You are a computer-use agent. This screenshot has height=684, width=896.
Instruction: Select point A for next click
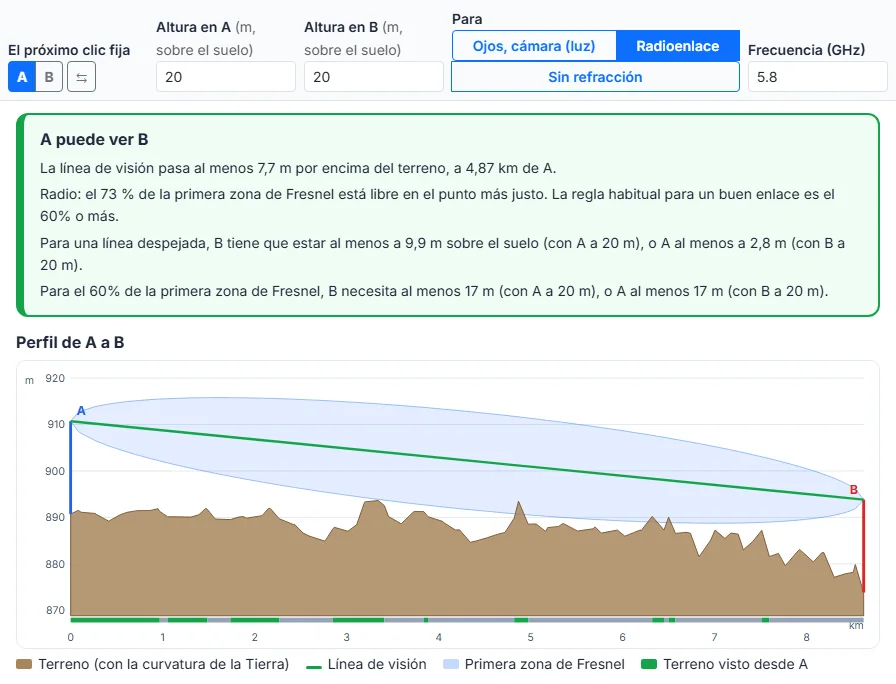coord(22,77)
